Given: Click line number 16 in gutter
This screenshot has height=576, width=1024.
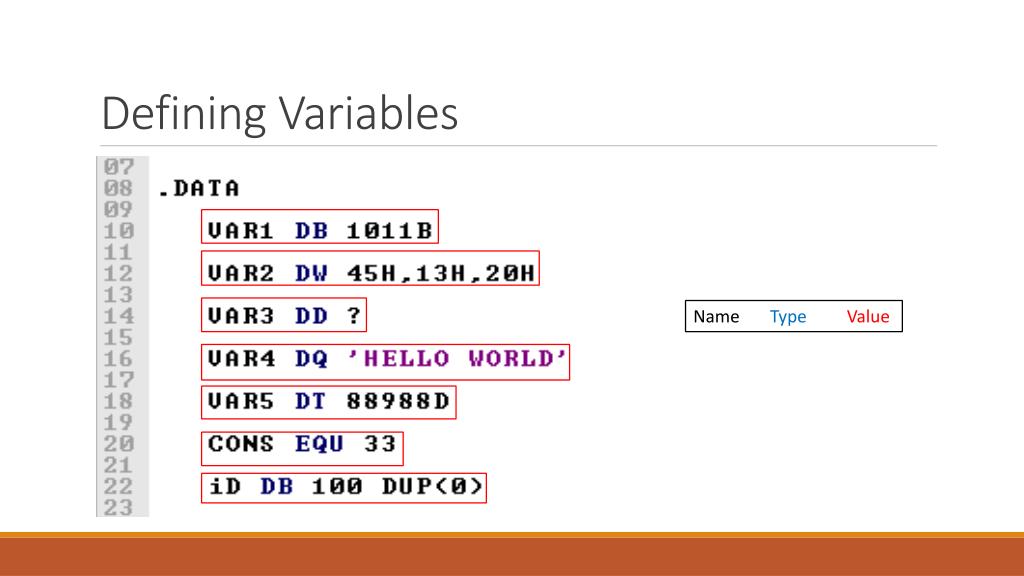Looking at the screenshot, I should click(119, 359).
